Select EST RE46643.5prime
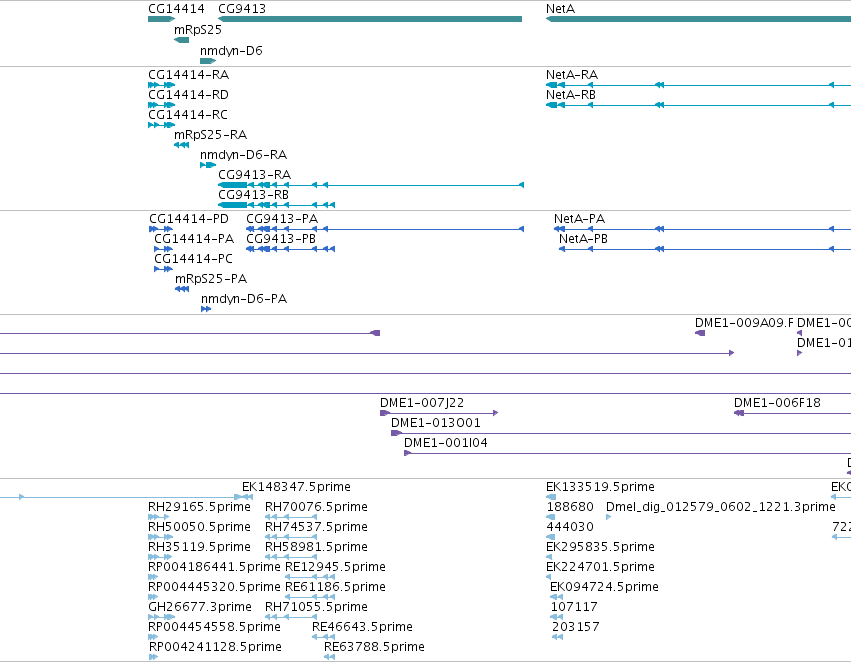 (x=363, y=627)
